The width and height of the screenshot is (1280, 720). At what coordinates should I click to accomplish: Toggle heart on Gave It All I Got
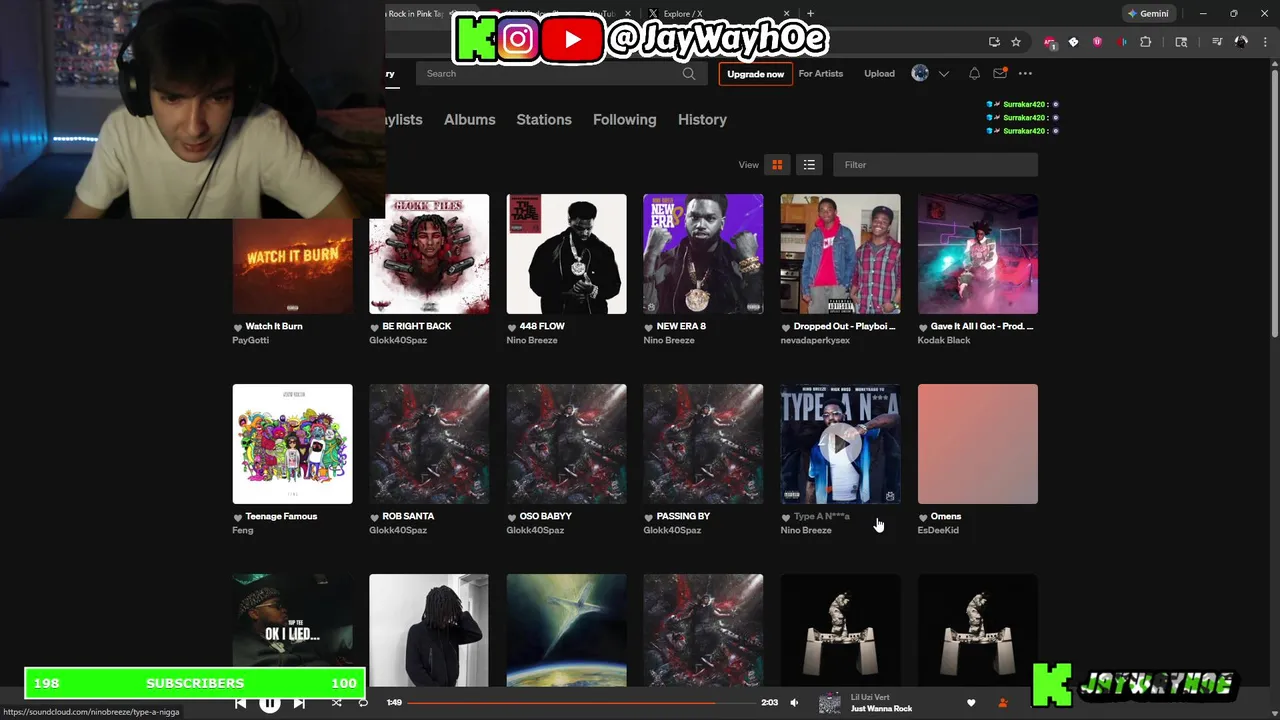(x=923, y=327)
